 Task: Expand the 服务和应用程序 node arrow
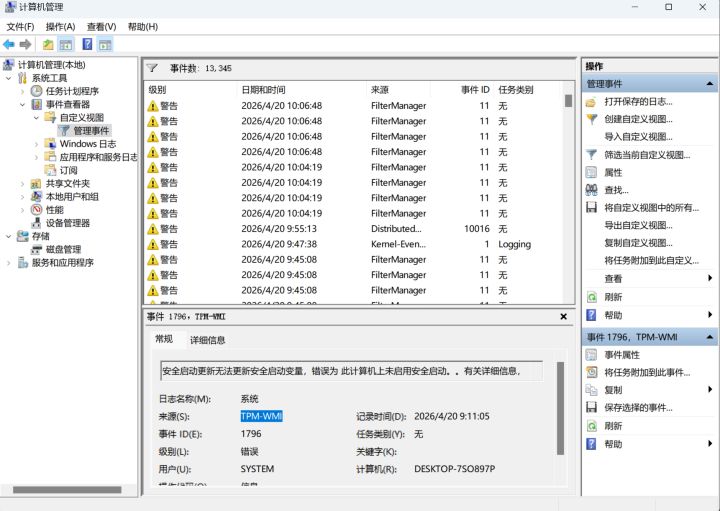(x=9, y=263)
